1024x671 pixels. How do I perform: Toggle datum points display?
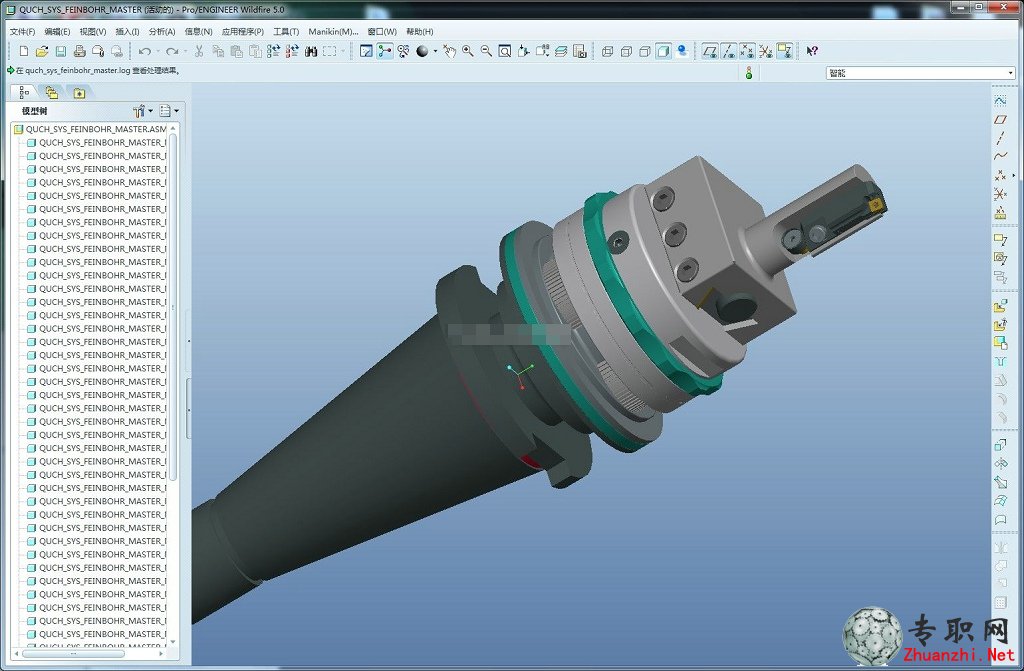[747, 51]
